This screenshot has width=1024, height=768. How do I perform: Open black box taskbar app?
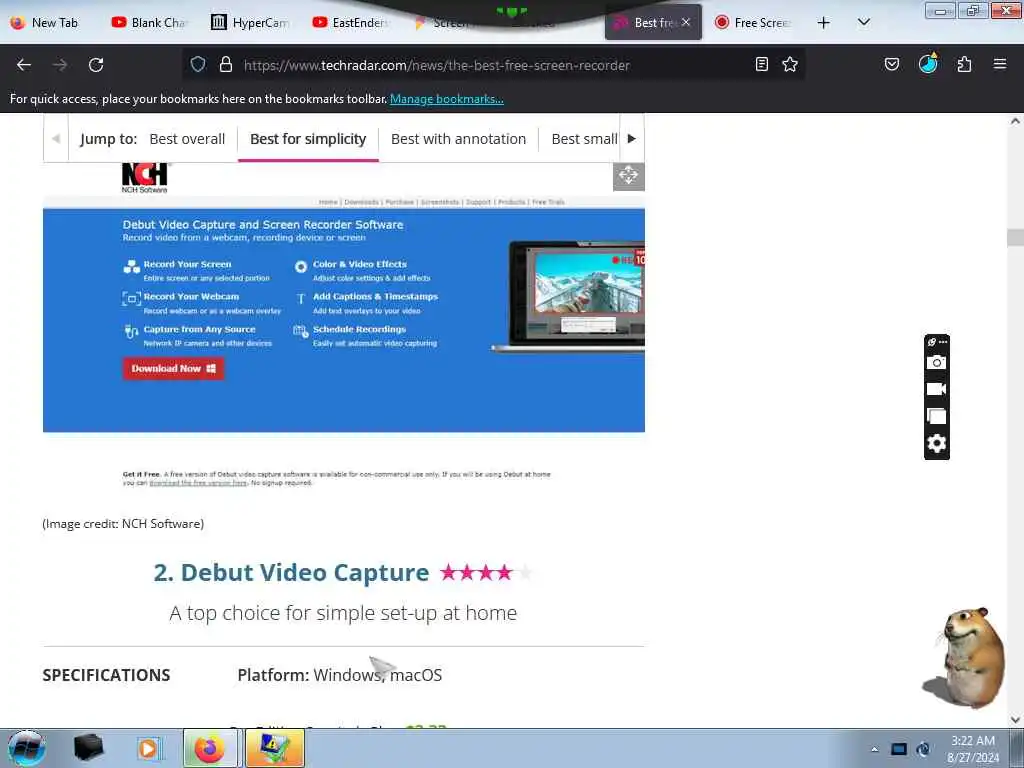(88, 748)
